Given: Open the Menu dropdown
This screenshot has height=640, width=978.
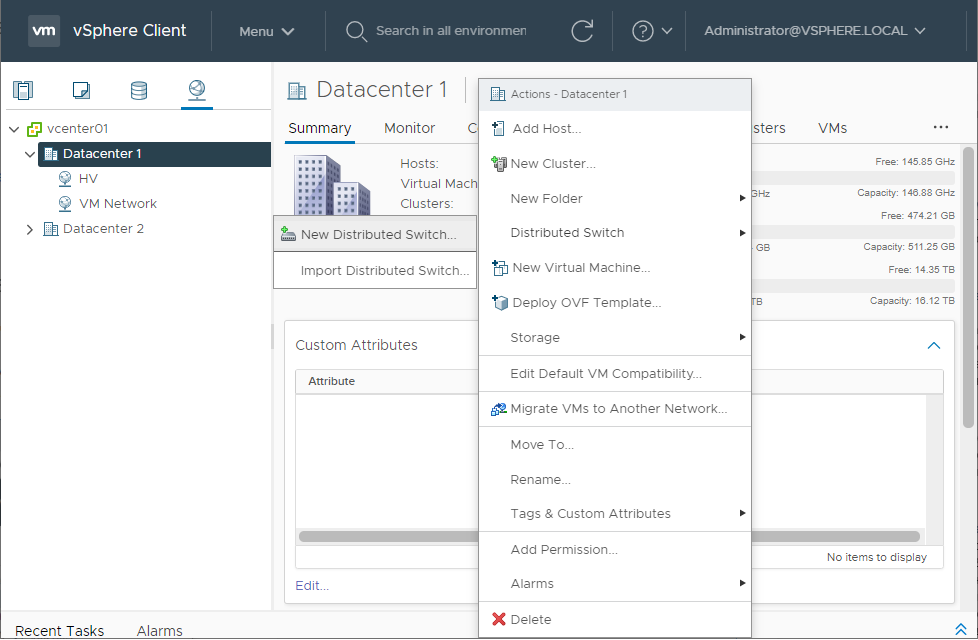Looking at the screenshot, I should [x=266, y=31].
